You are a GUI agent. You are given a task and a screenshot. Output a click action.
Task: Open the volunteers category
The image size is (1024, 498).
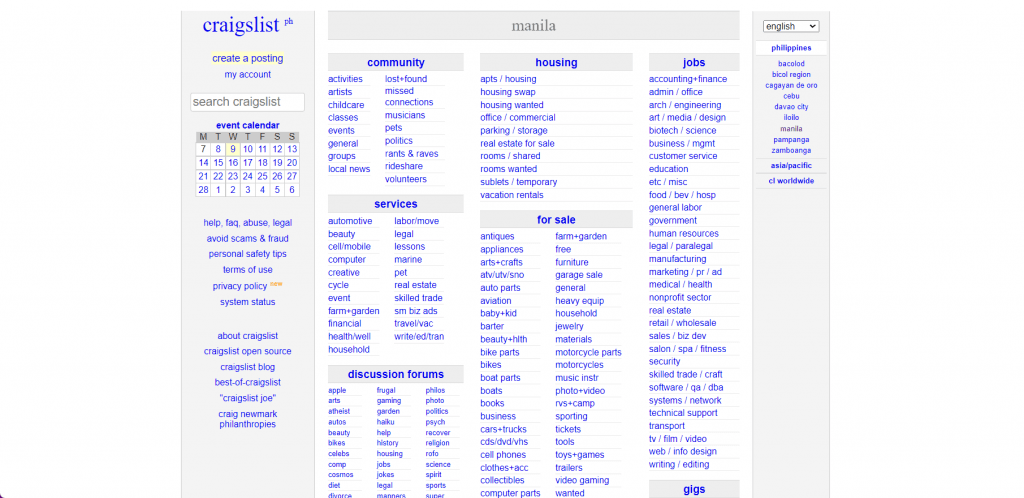[406, 179]
